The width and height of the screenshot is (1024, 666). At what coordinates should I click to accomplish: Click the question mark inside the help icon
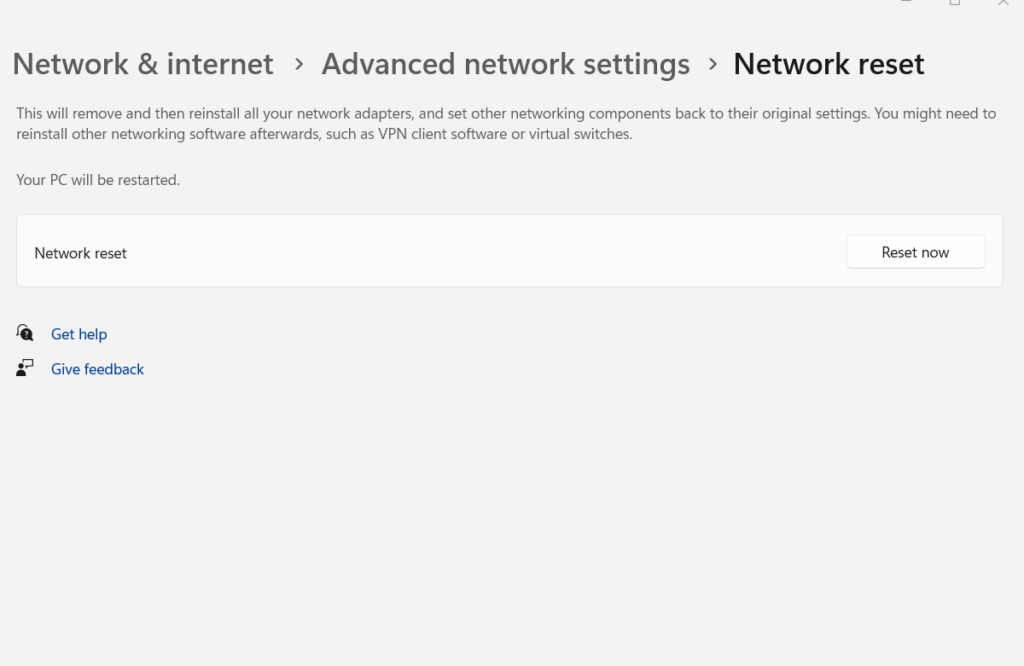pyautogui.click(x=28, y=335)
